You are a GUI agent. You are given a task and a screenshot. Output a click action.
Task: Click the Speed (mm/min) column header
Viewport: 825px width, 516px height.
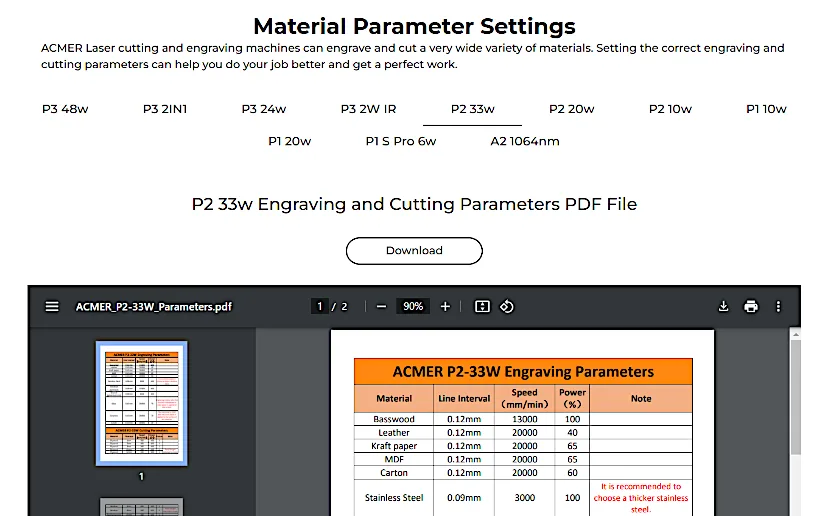[x=525, y=399]
